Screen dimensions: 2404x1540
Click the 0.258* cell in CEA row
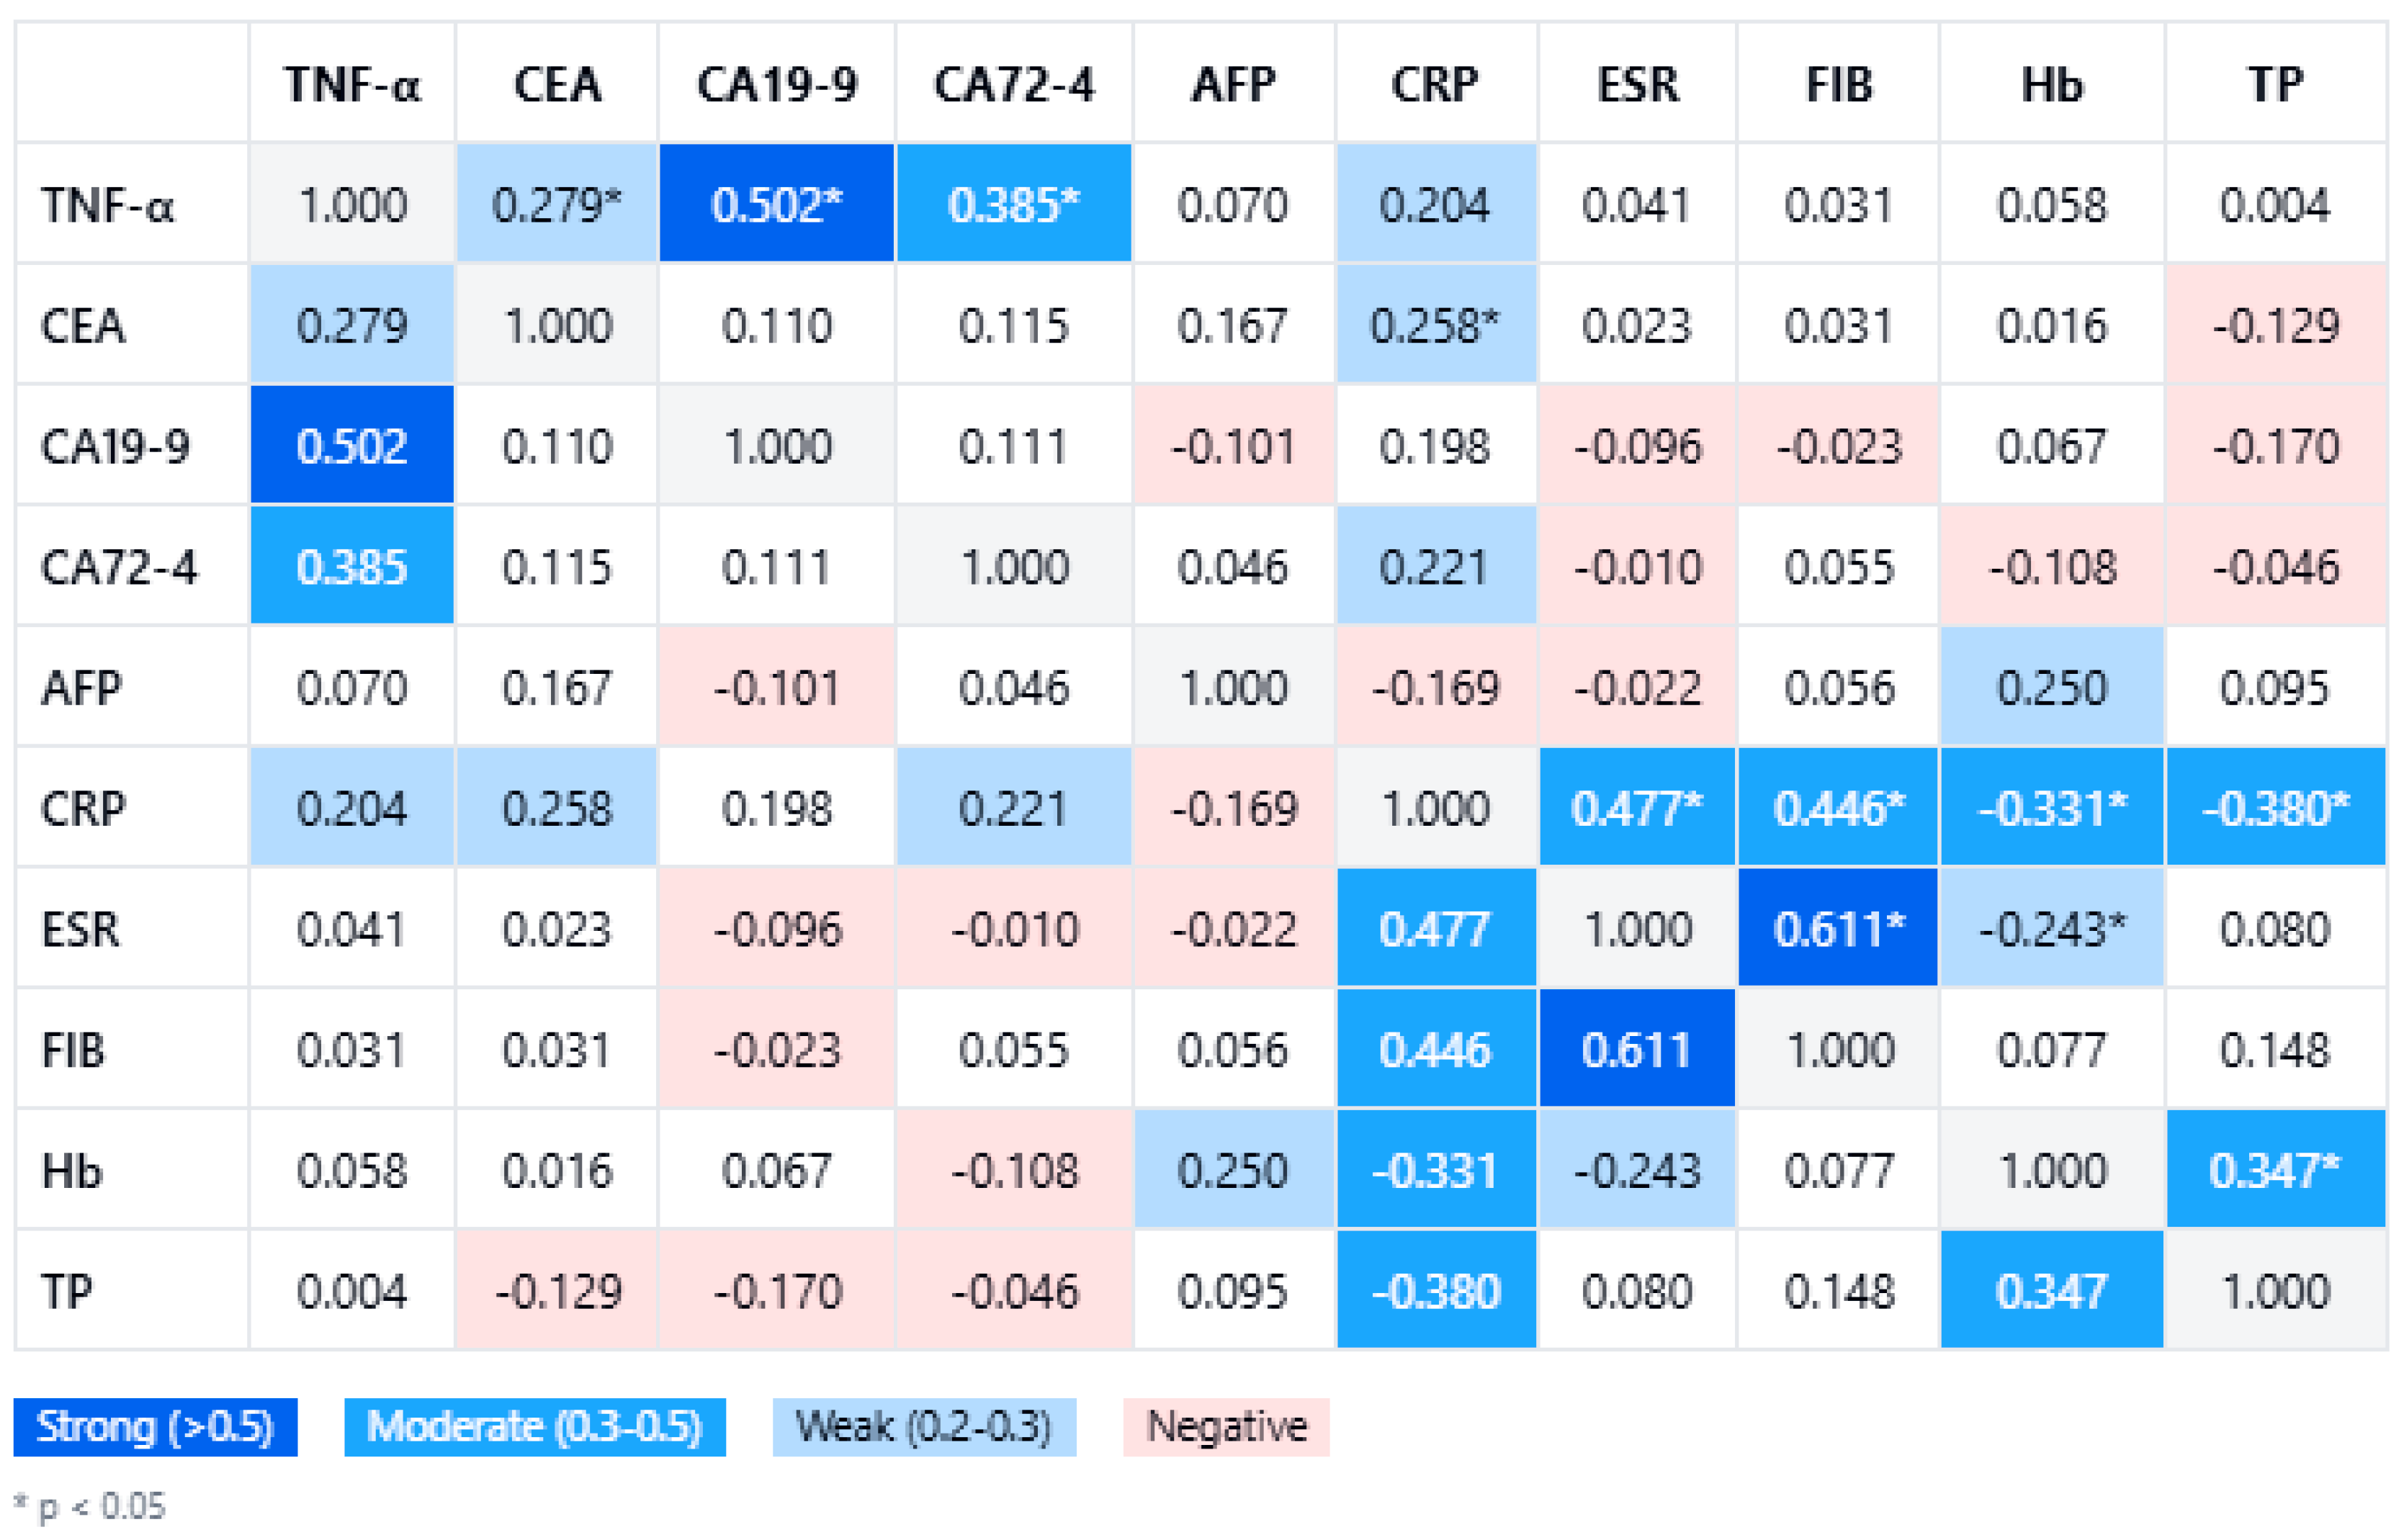tap(1436, 324)
